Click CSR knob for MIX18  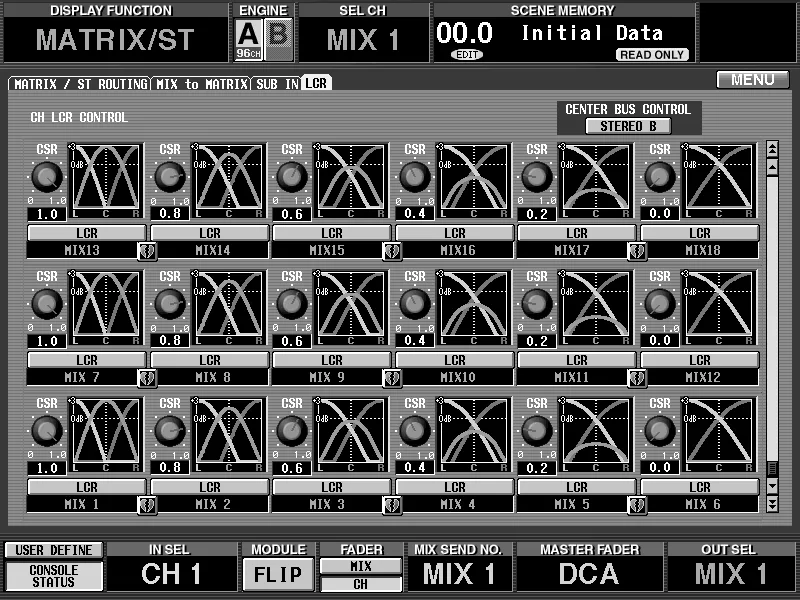pyautogui.click(x=660, y=177)
